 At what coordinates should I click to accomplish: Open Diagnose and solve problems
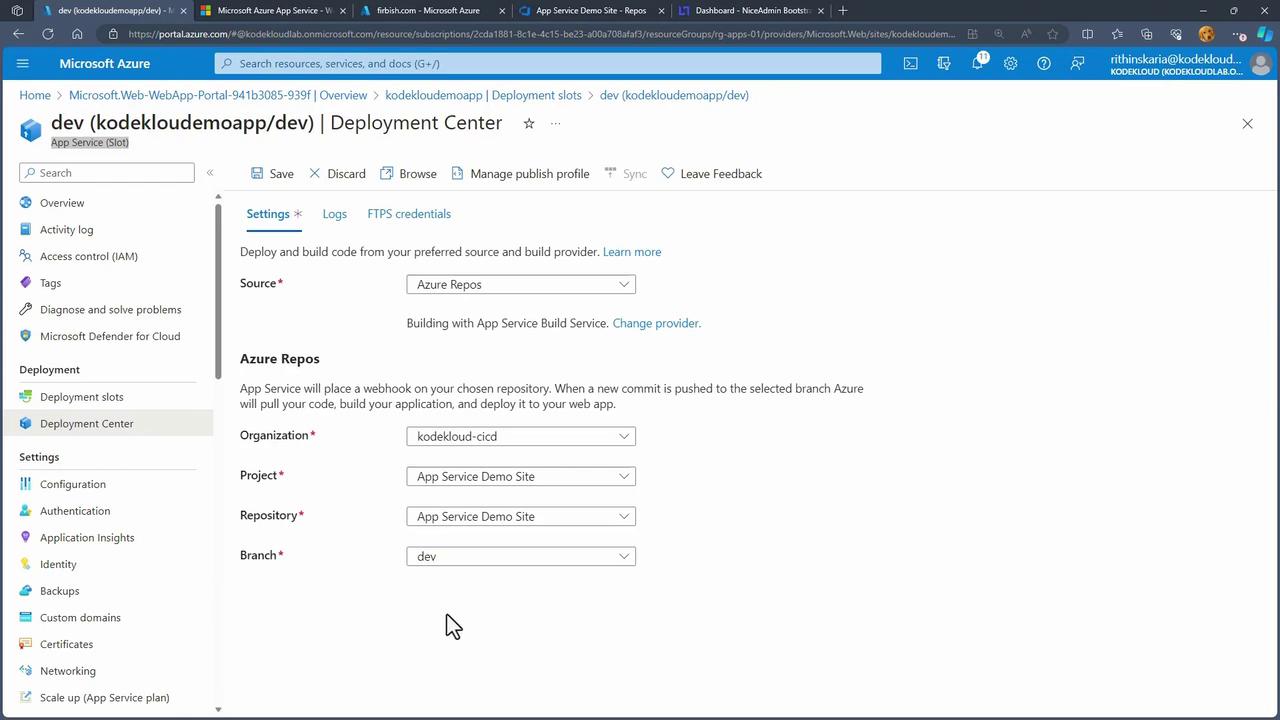click(110, 310)
